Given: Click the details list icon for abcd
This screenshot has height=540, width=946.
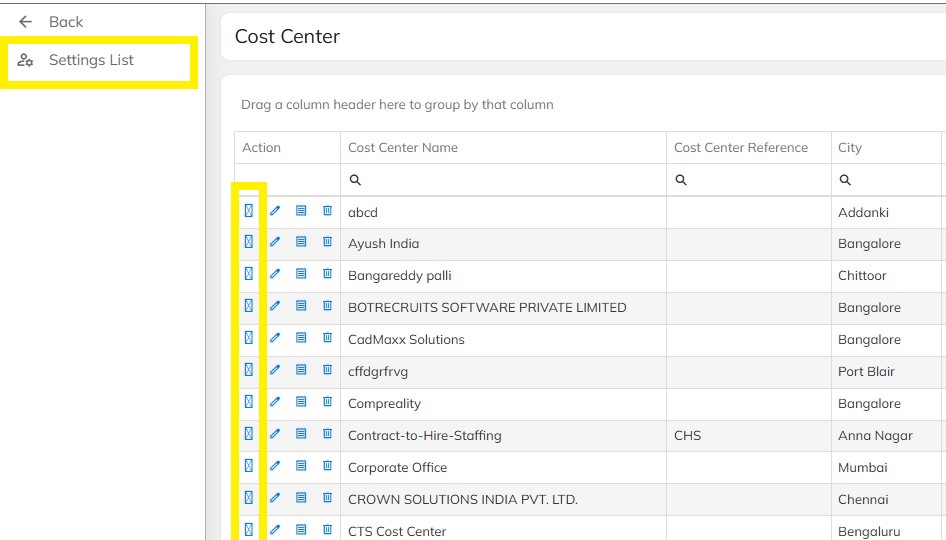Looking at the screenshot, I should [301, 211].
